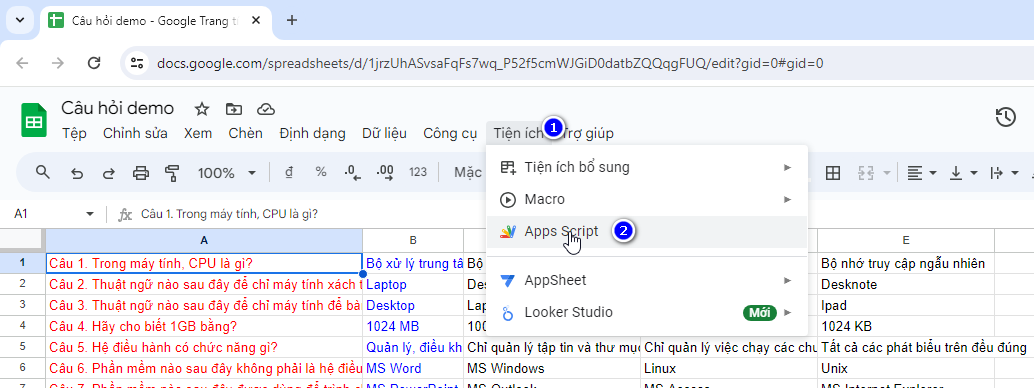Expand the 100% zoom dropdown

click(252, 174)
